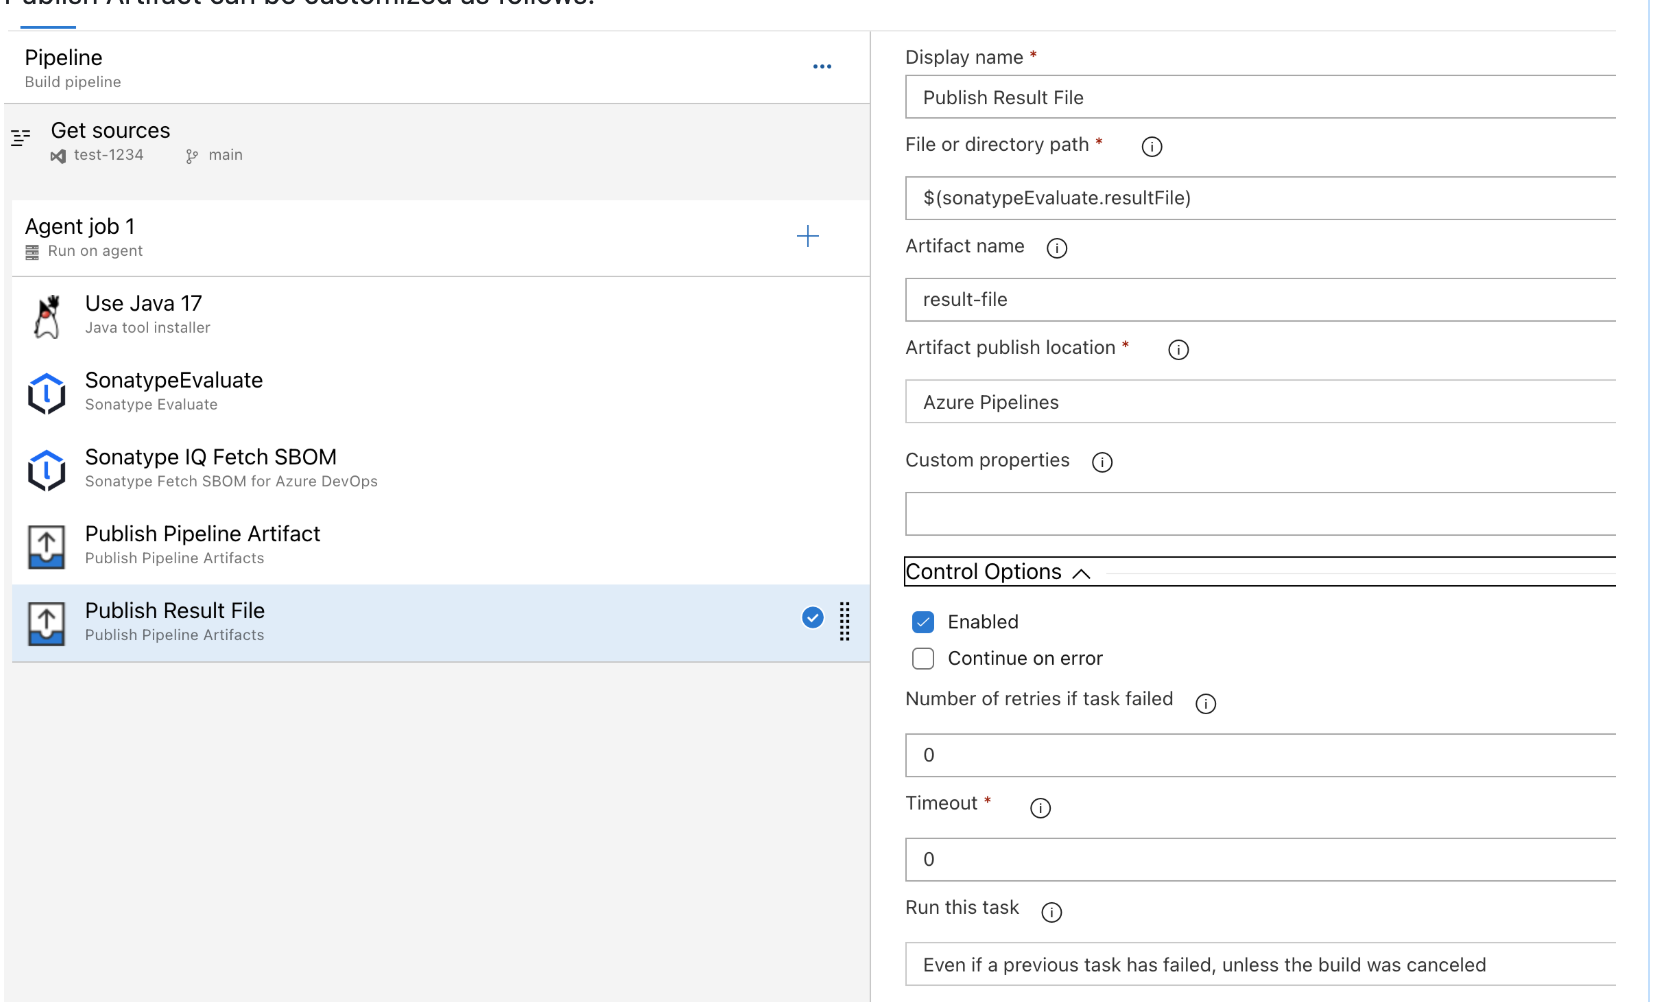
Task: Click the drag handle on Publish Result File
Action: (x=845, y=621)
